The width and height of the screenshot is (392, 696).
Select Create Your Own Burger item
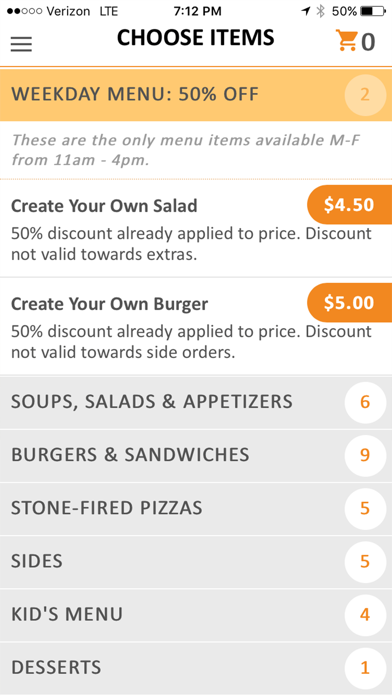[196, 327]
